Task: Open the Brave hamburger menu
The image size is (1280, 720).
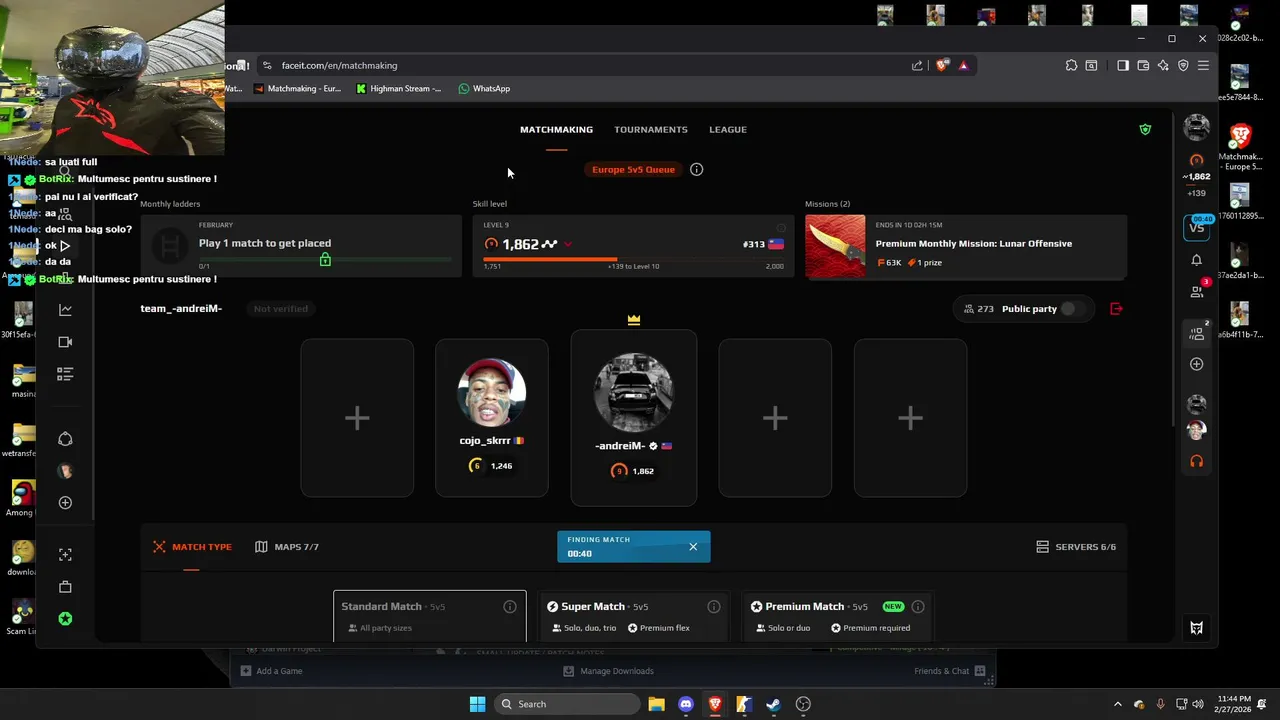Action: pyautogui.click(x=1203, y=65)
